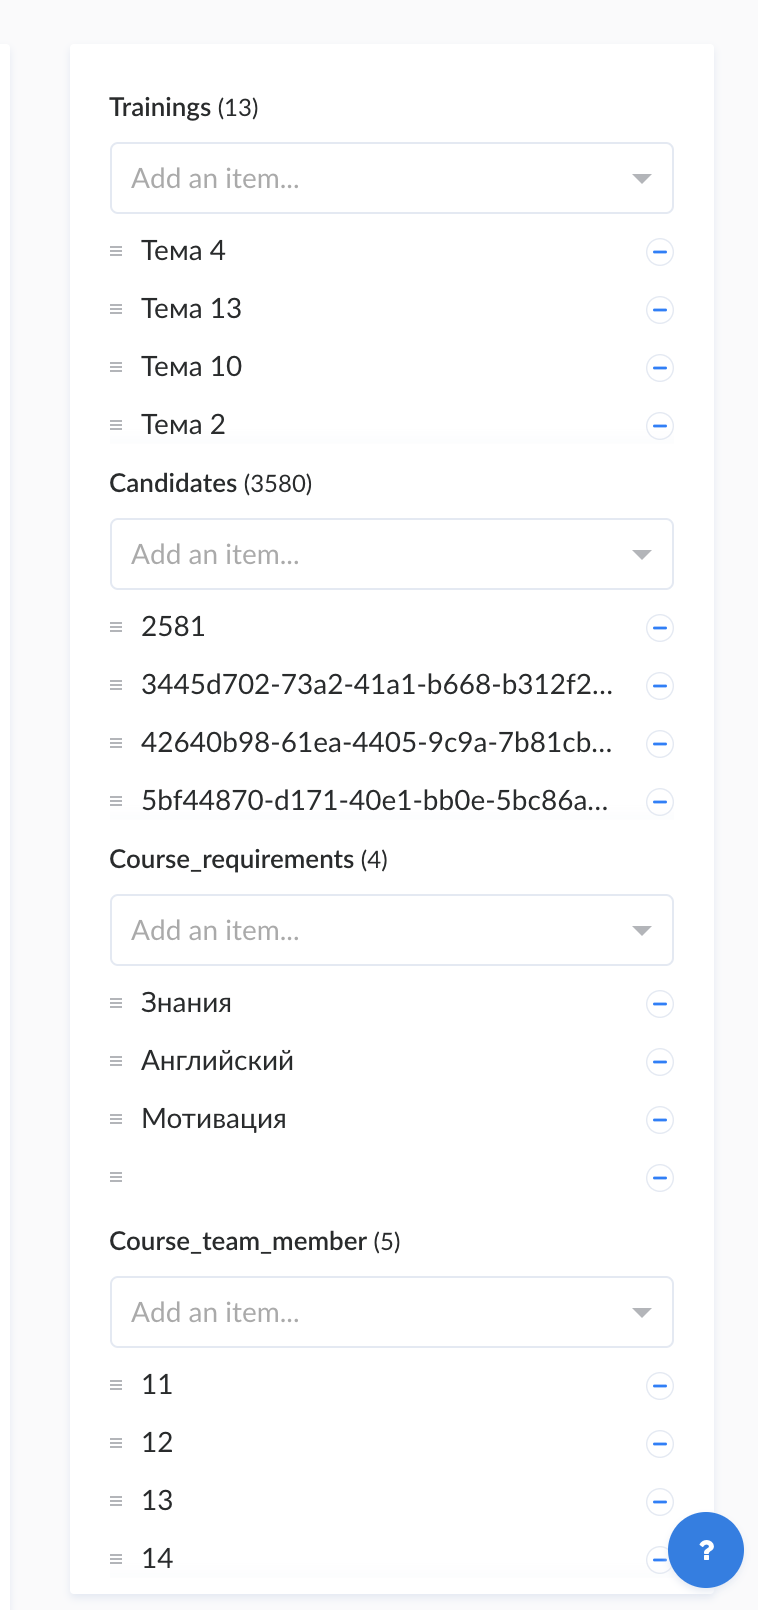The width and height of the screenshot is (758, 1610).
Task: Remove "Тема 4" from the Trainings list
Action: point(660,252)
